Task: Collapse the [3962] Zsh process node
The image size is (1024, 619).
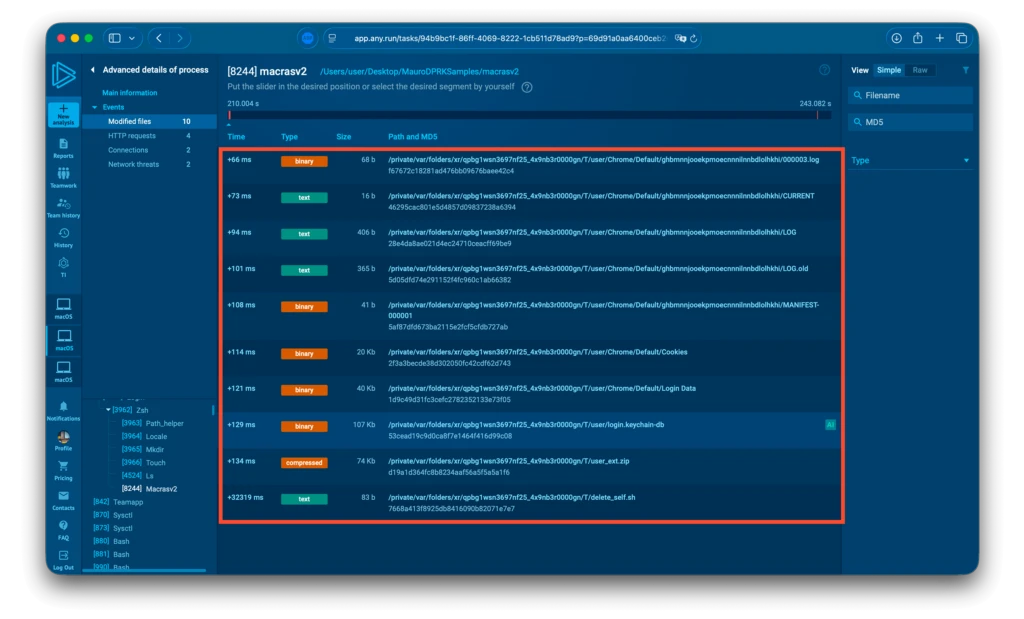Action: pos(108,409)
